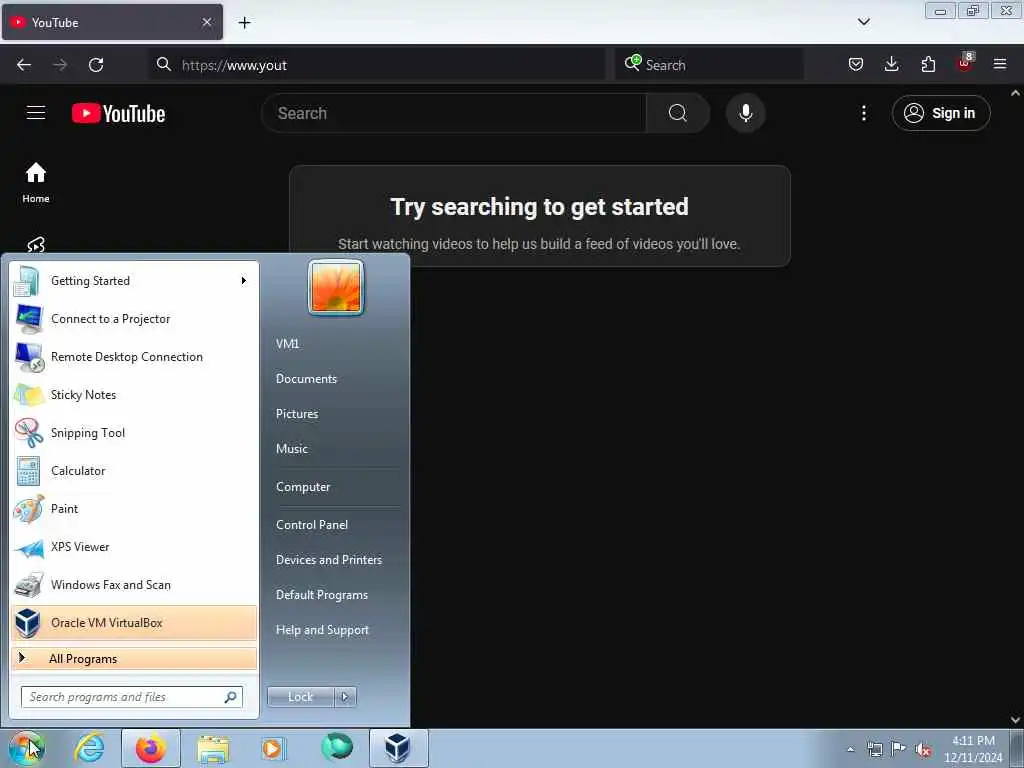Open Remote Desktop Connection

pos(134,357)
